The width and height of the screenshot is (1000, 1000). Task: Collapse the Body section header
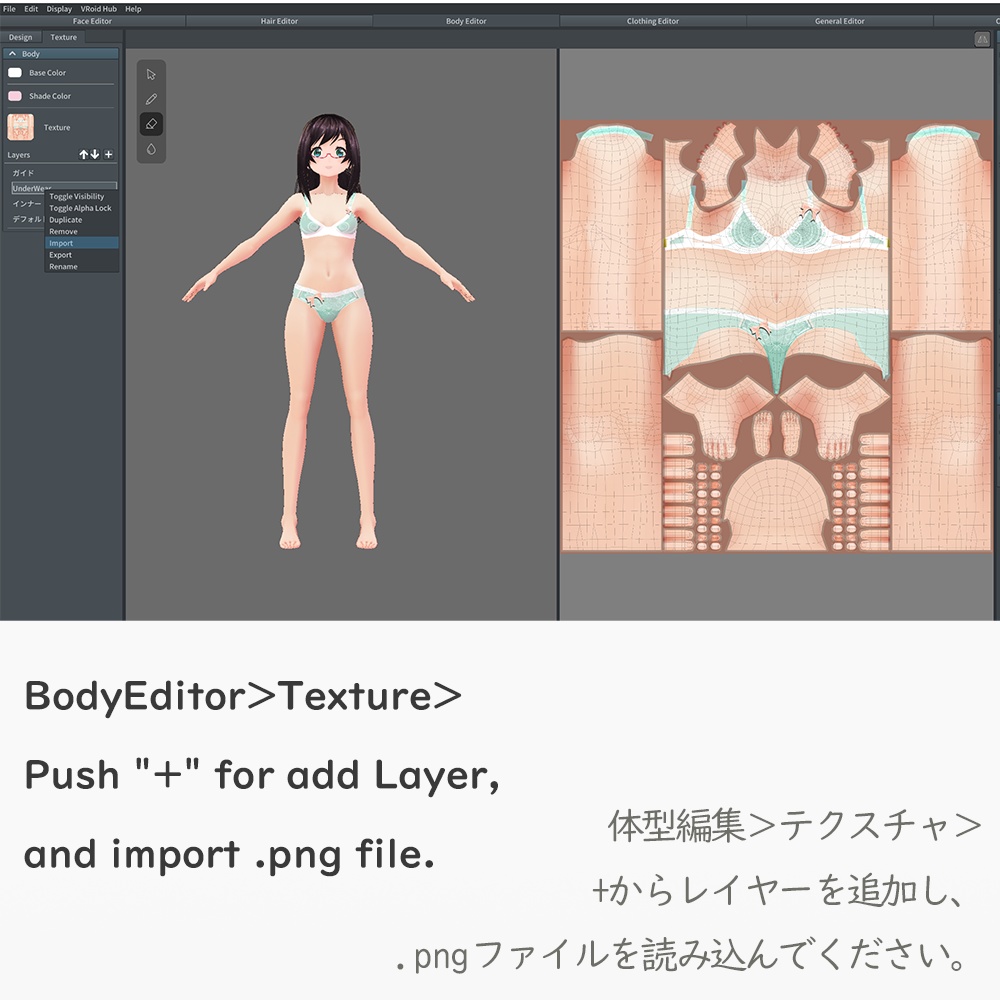click(11, 51)
